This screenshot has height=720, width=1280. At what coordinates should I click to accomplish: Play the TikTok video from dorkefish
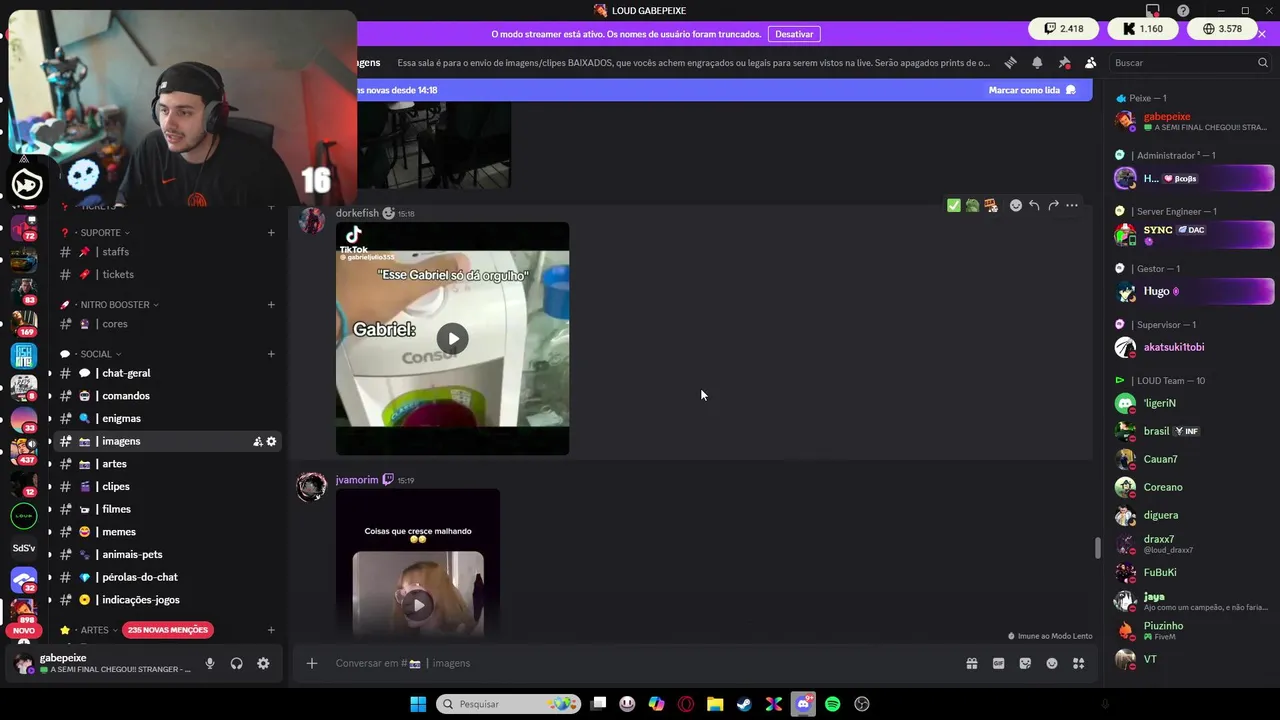(453, 338)
